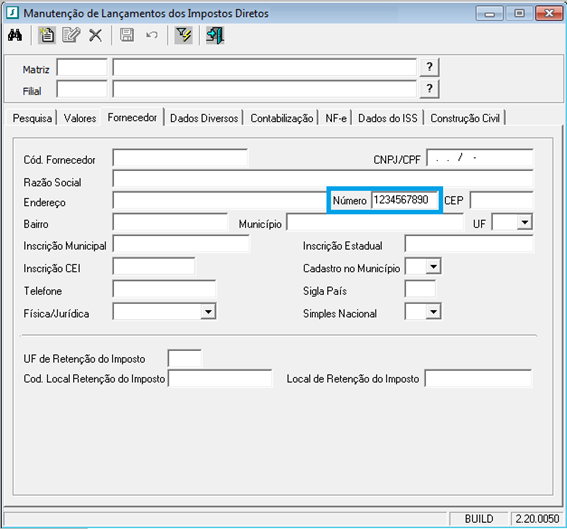Click the CNPJ/CPF input field
567x529 pixels.
(x=479, y=158)
